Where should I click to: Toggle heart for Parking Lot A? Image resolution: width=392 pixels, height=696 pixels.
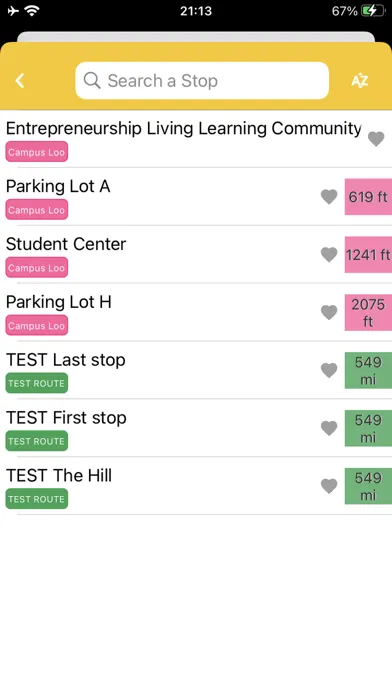coord(329,197)
